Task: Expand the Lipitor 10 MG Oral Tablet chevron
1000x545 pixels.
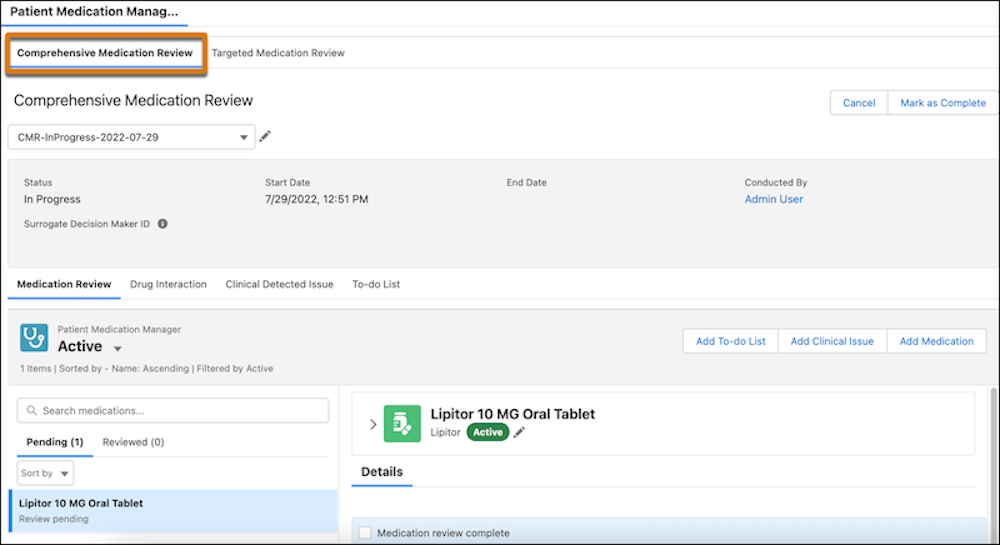Action: pos(373,424)
